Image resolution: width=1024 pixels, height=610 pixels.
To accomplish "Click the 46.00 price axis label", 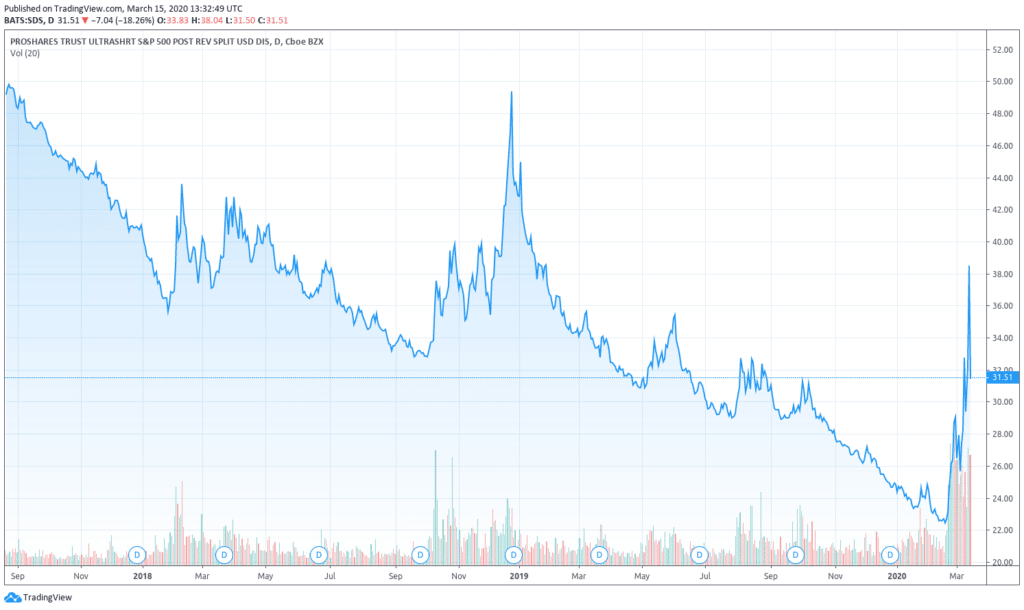I will pos(1002,146).
